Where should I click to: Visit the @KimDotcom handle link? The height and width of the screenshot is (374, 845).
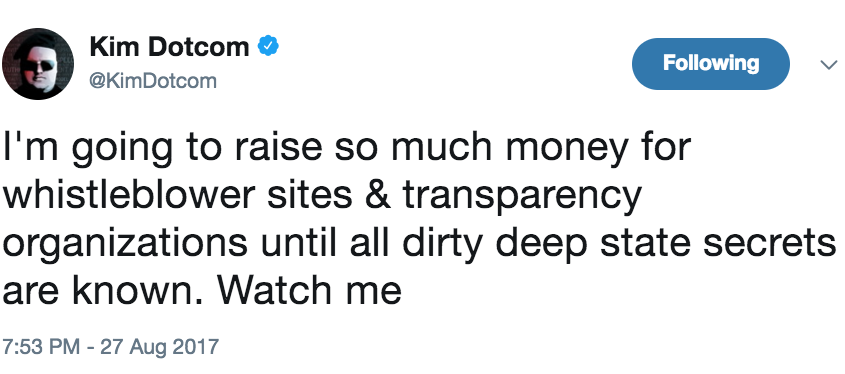tap(153, 81)
